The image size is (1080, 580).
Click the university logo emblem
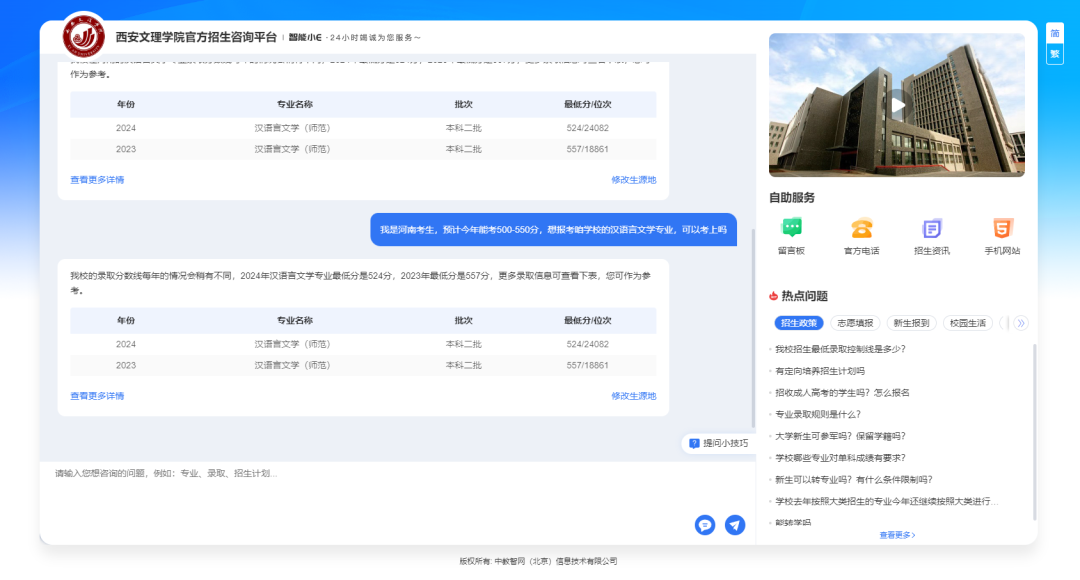coord(84,37)
